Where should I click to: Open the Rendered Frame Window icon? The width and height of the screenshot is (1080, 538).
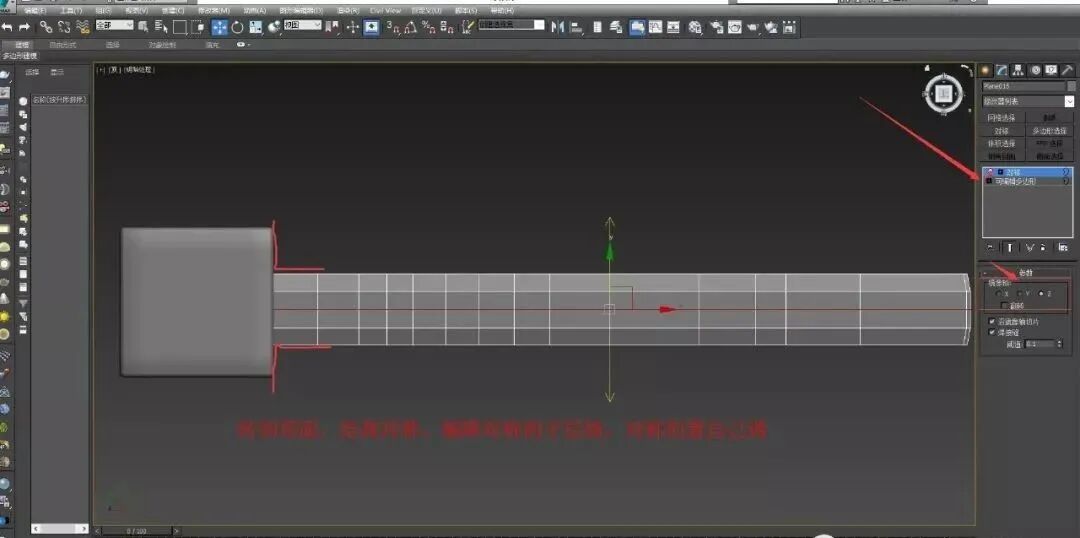click(734, 27)
